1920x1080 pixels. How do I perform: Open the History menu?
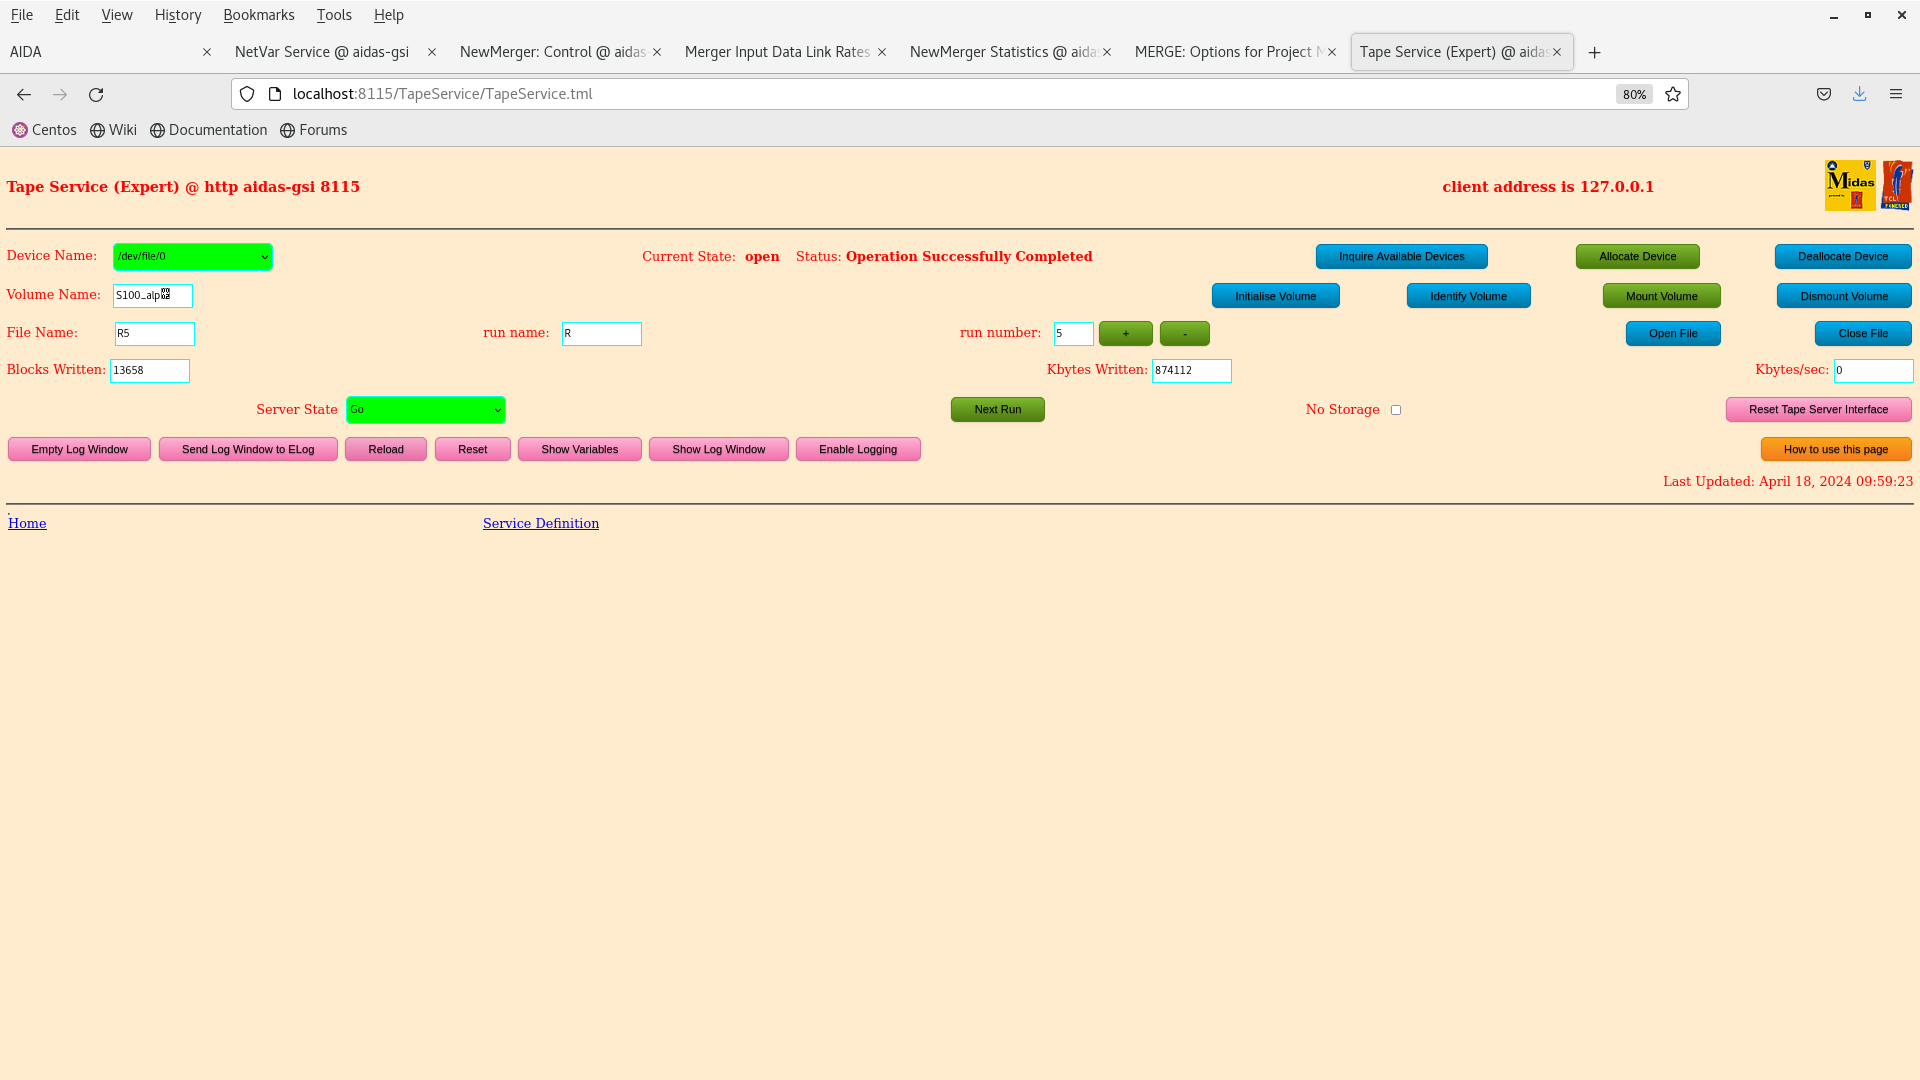tap(177, 15)
